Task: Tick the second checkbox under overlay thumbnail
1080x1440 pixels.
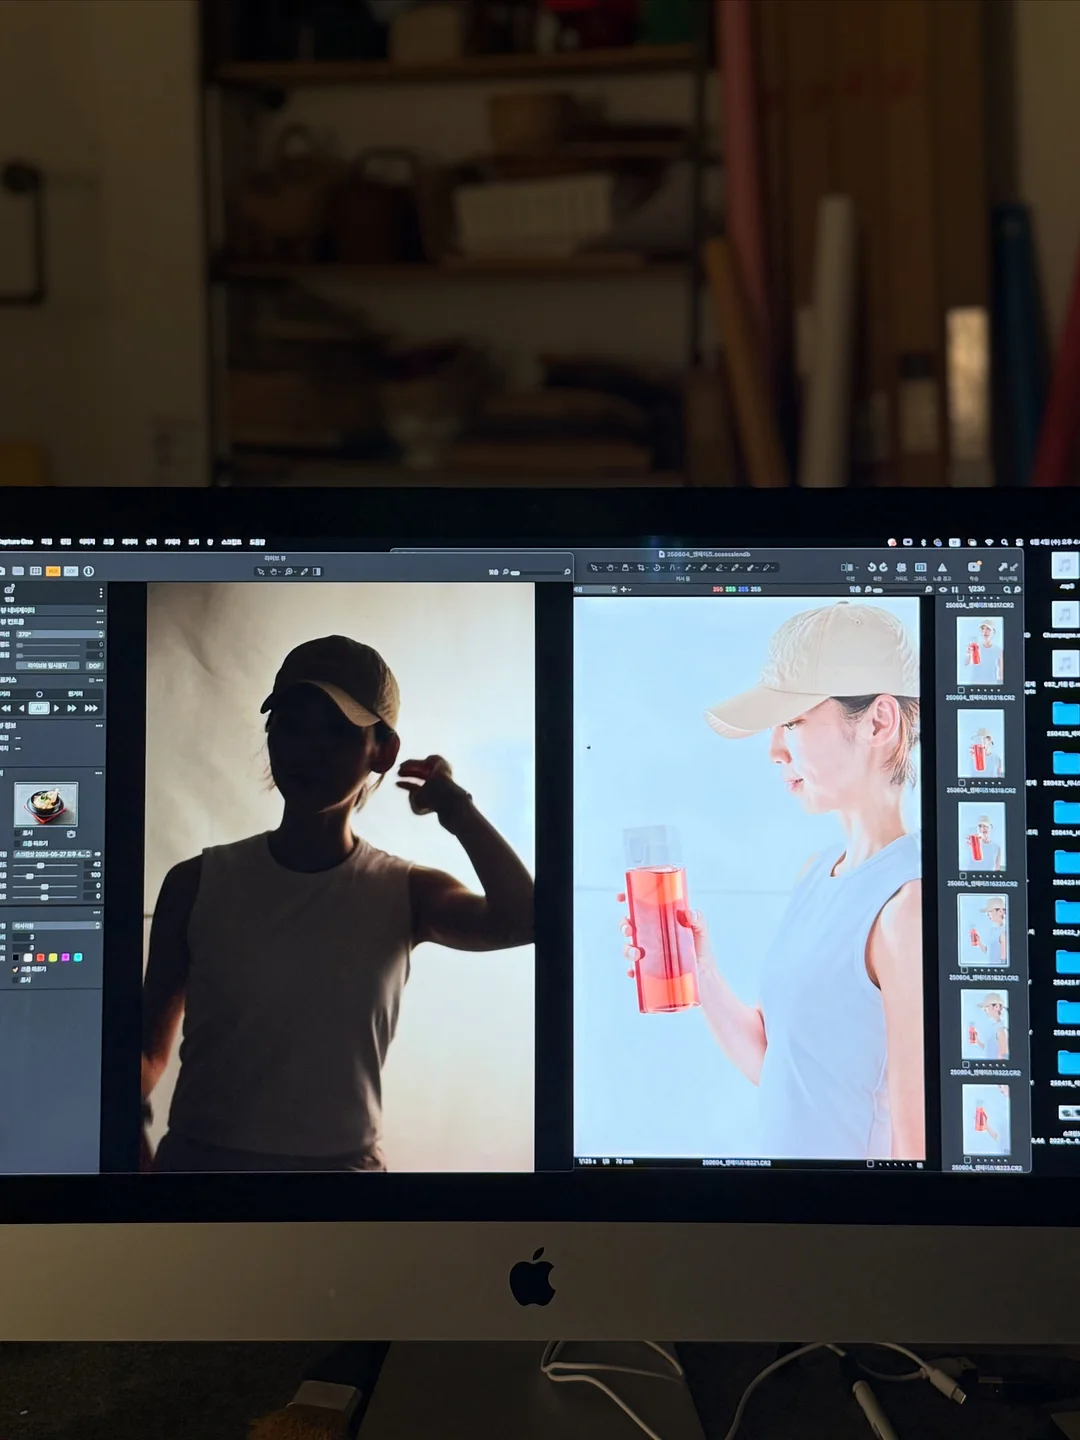Action: click(17, 843)
